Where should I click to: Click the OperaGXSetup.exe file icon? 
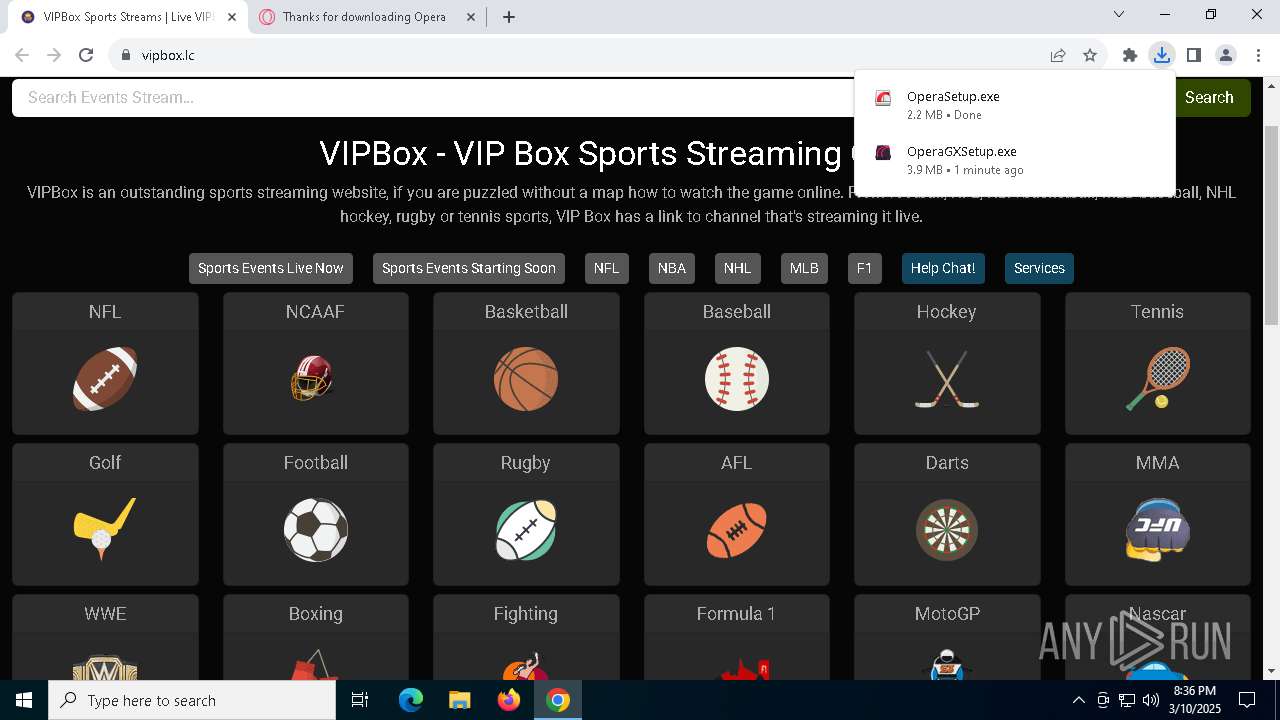[883, 153]
